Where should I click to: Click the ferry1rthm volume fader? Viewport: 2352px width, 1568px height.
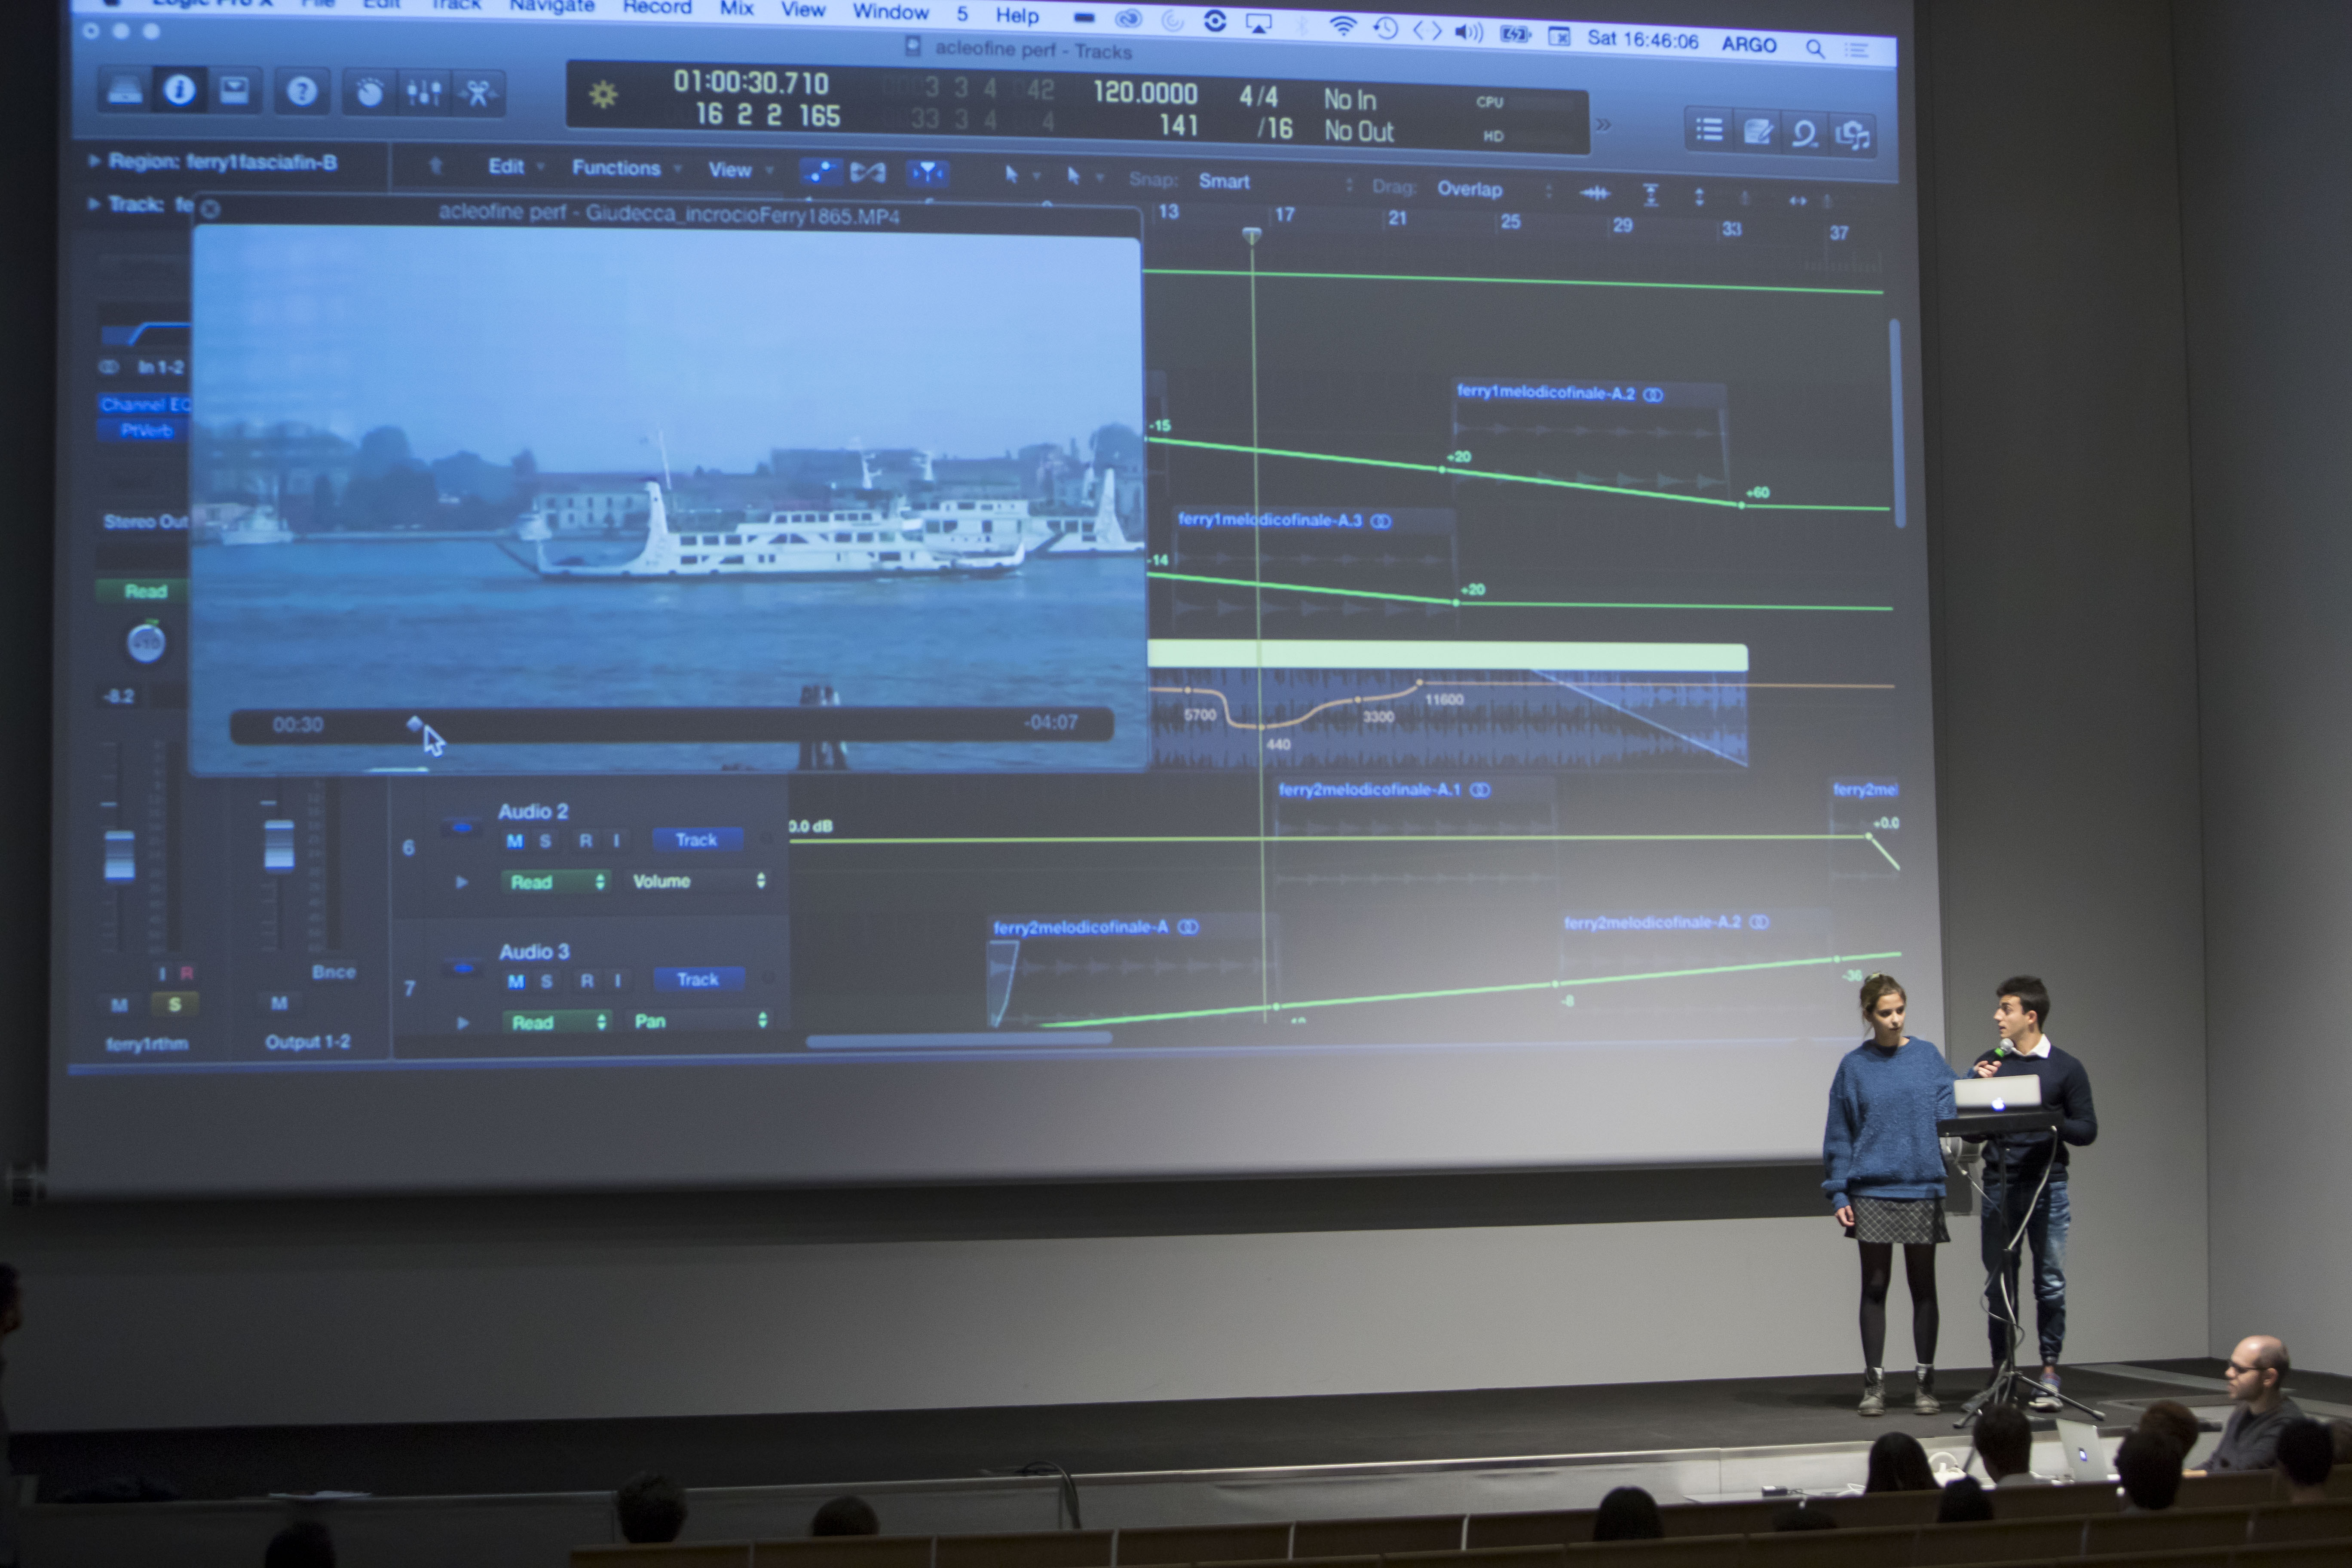coord(119,856)
